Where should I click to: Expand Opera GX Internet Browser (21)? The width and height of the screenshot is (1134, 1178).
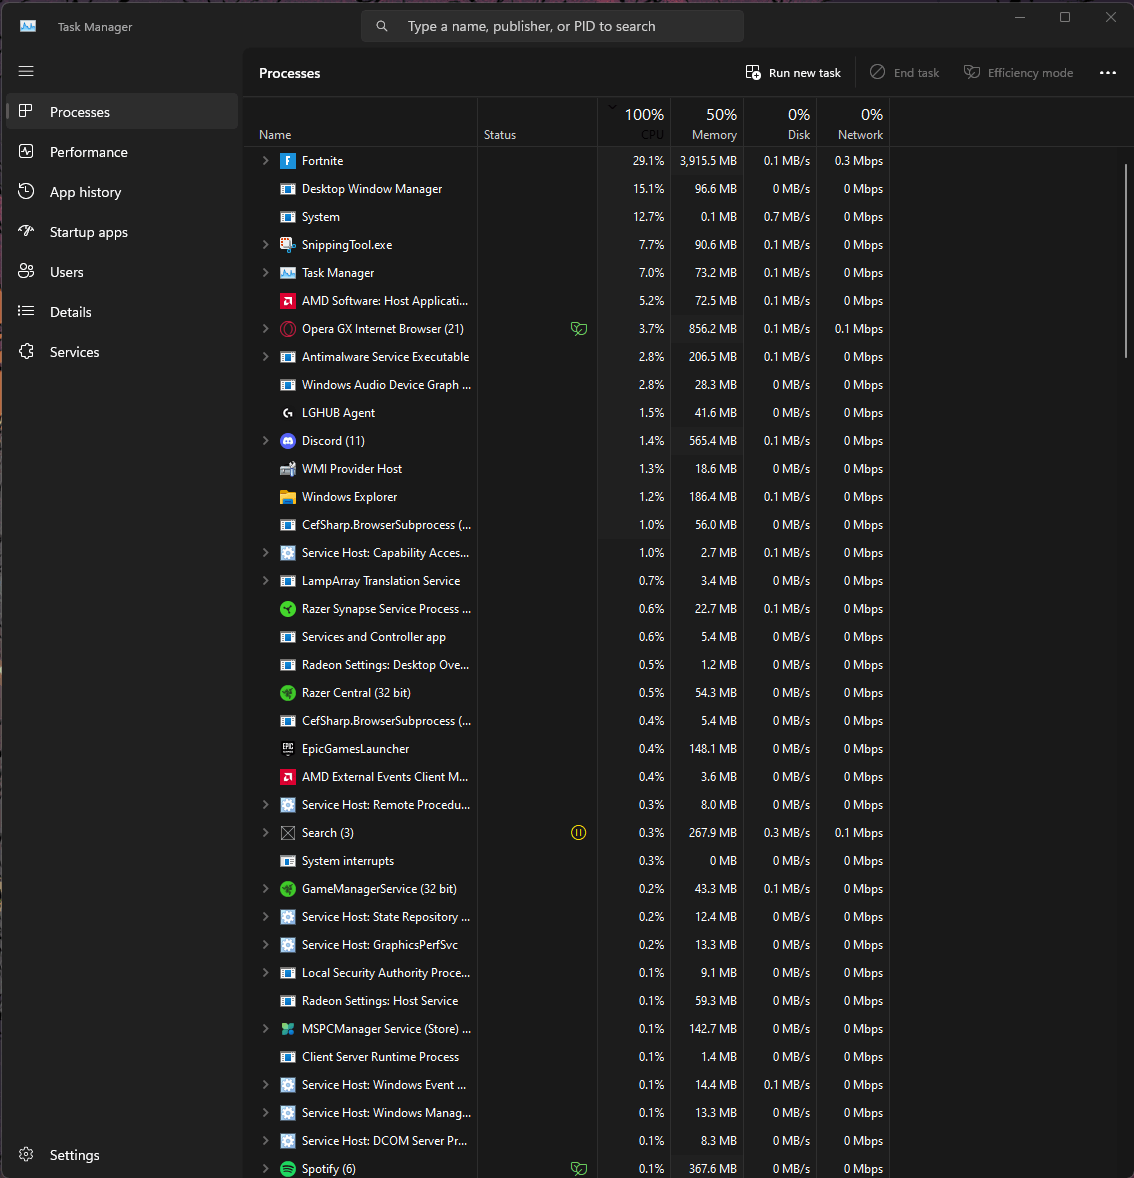(265, 329)
